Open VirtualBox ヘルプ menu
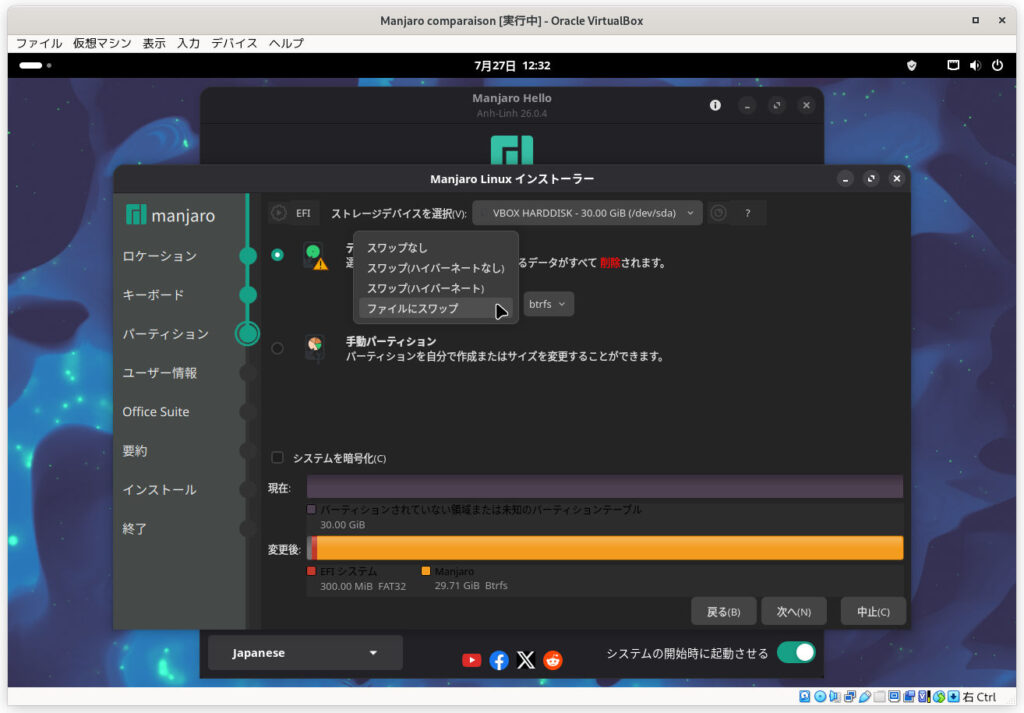 286,43
